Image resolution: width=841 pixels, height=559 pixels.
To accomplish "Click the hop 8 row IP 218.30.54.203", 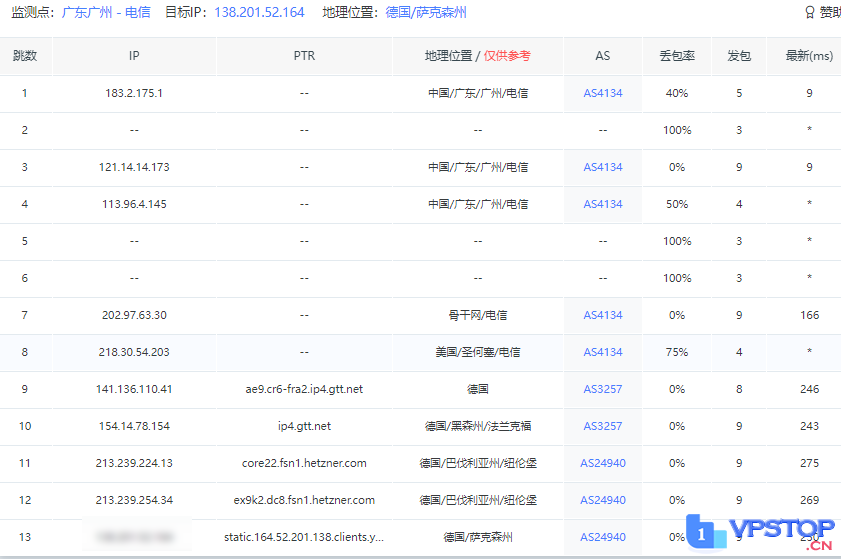I will (134, 352).
